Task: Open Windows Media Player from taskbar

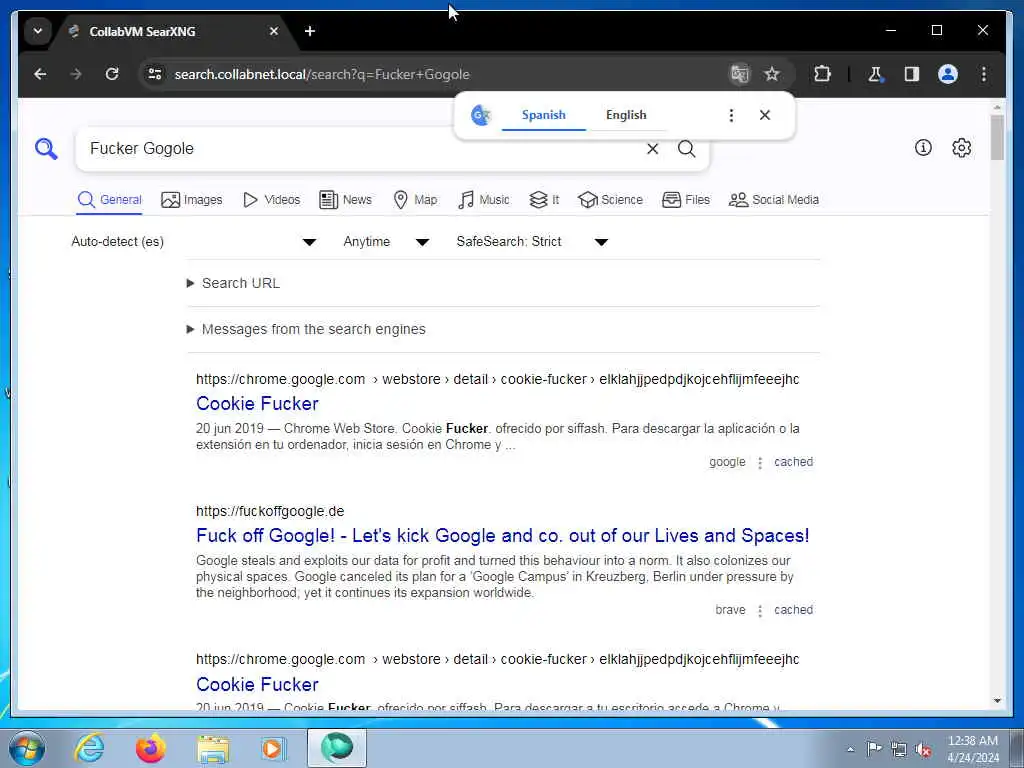Action: (x=273, y=748)
